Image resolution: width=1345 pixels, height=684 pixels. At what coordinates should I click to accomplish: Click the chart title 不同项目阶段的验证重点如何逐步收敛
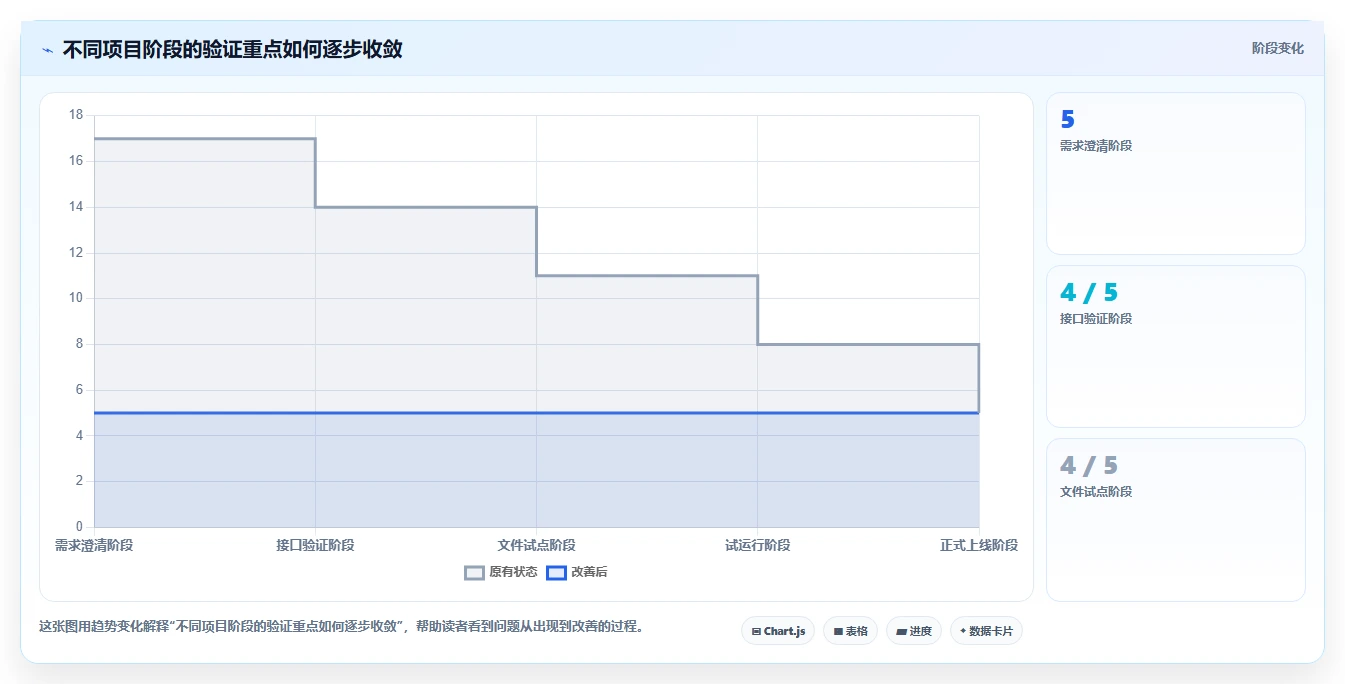click(232, 49)
